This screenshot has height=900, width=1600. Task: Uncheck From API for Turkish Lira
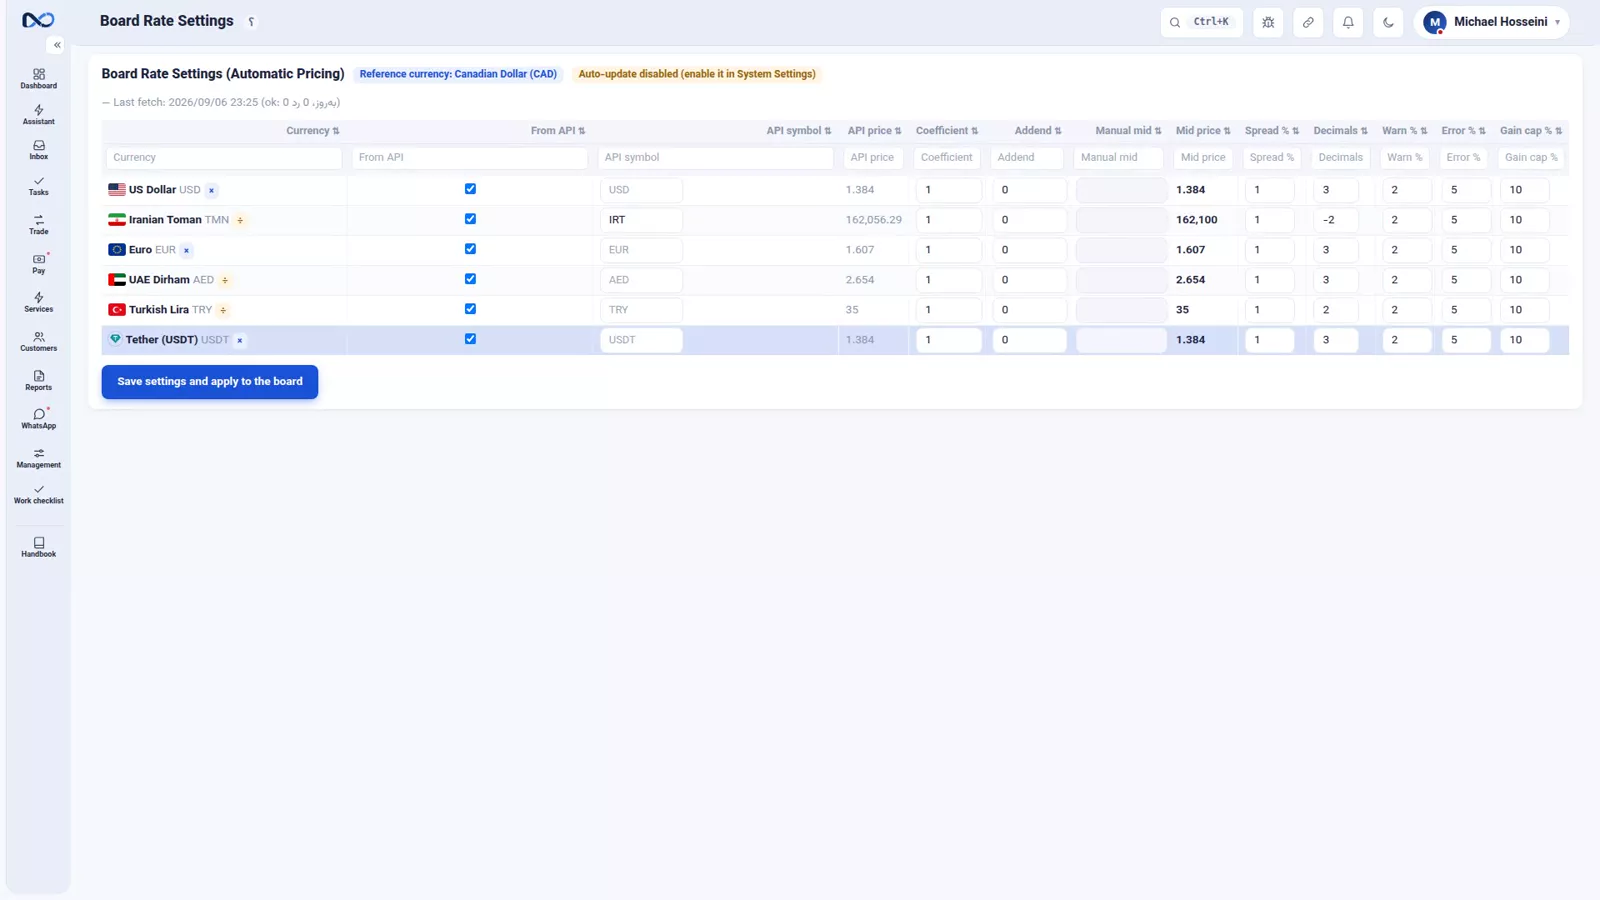pos(470,309)
